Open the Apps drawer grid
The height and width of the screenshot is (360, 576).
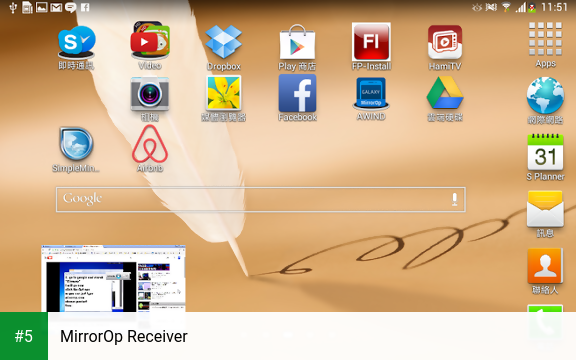tap(546, 39)
